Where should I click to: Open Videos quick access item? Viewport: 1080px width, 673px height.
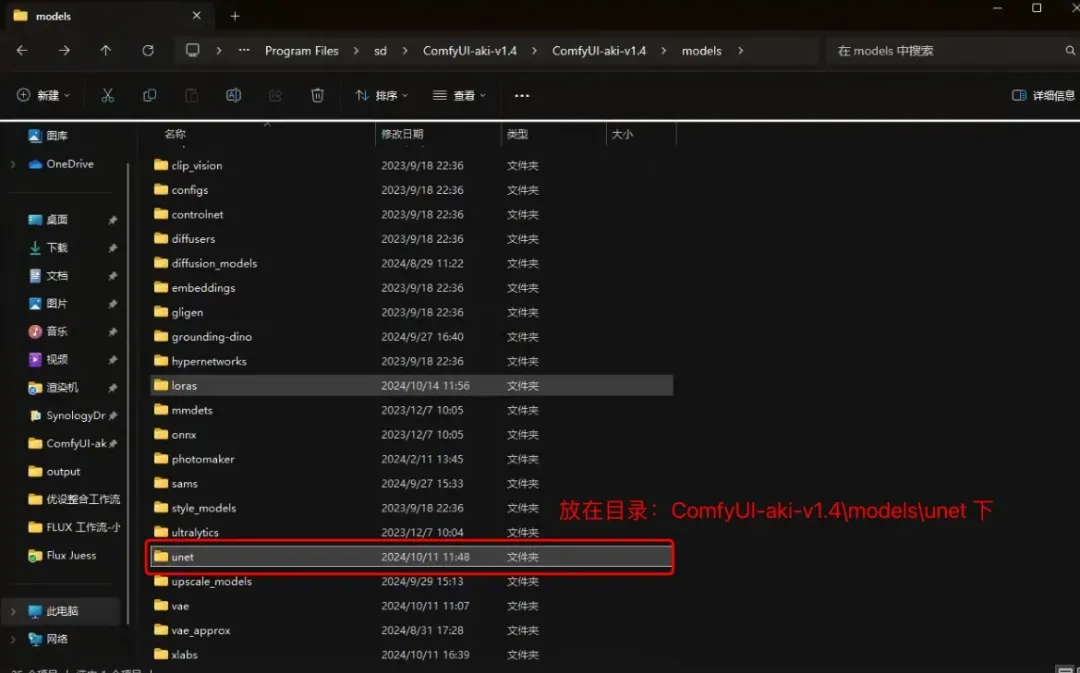coord(48,360)
